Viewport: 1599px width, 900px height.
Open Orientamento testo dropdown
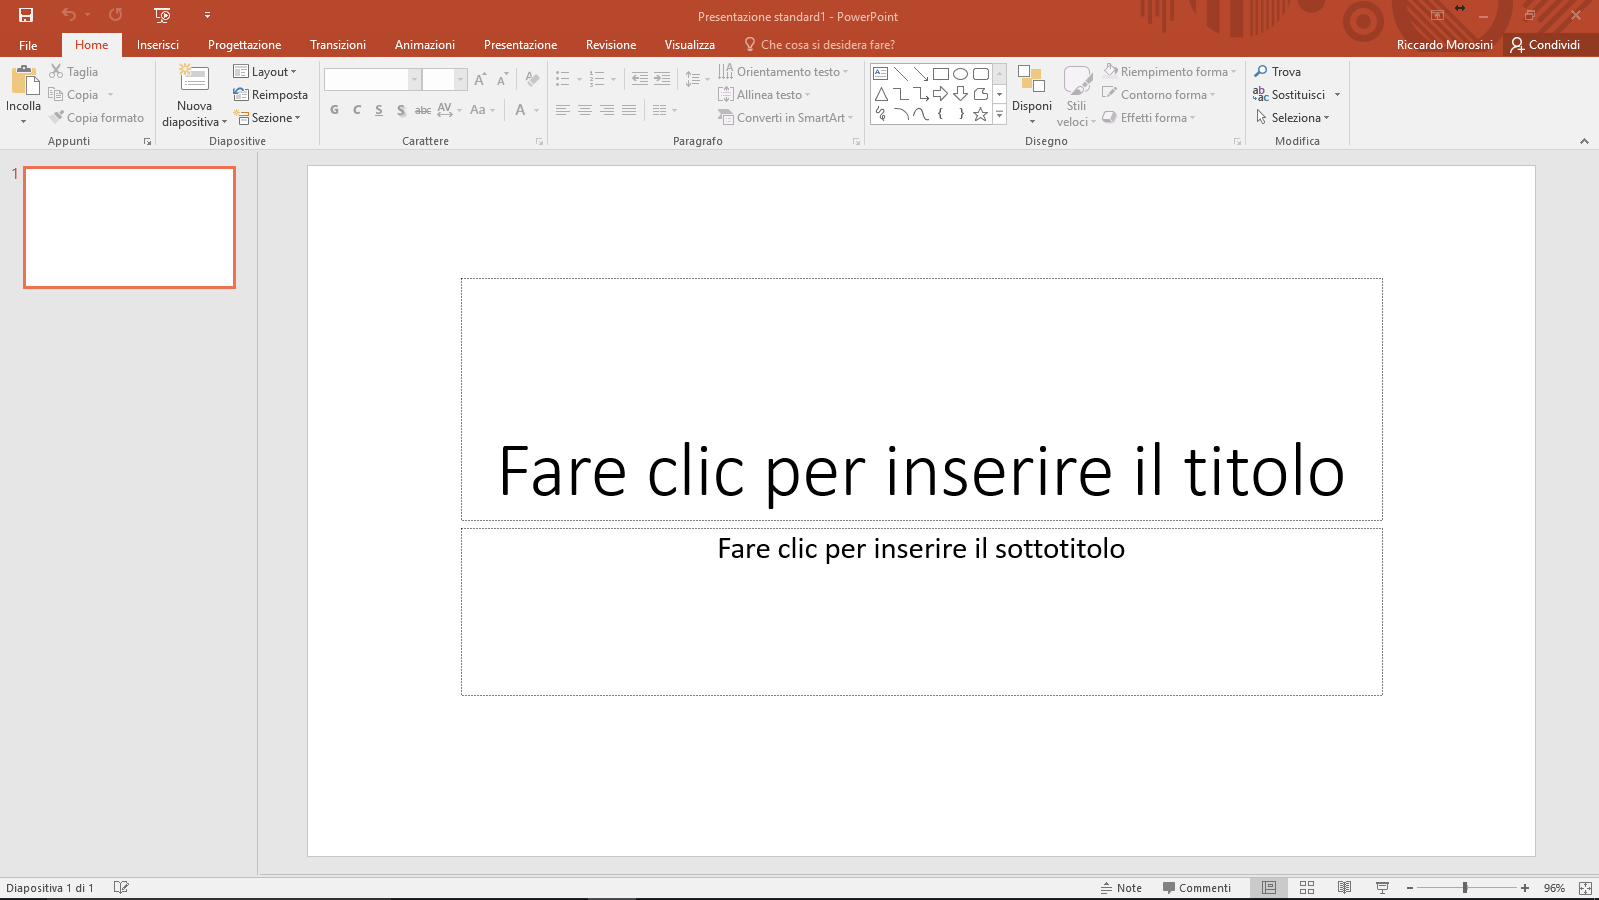[783, 72]
